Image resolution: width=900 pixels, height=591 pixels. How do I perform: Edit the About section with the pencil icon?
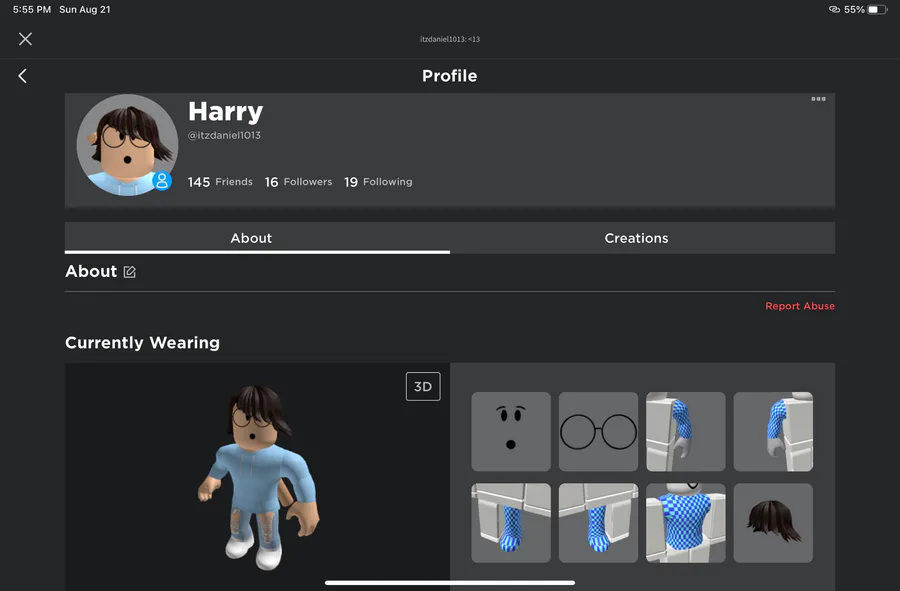[130, 272]
